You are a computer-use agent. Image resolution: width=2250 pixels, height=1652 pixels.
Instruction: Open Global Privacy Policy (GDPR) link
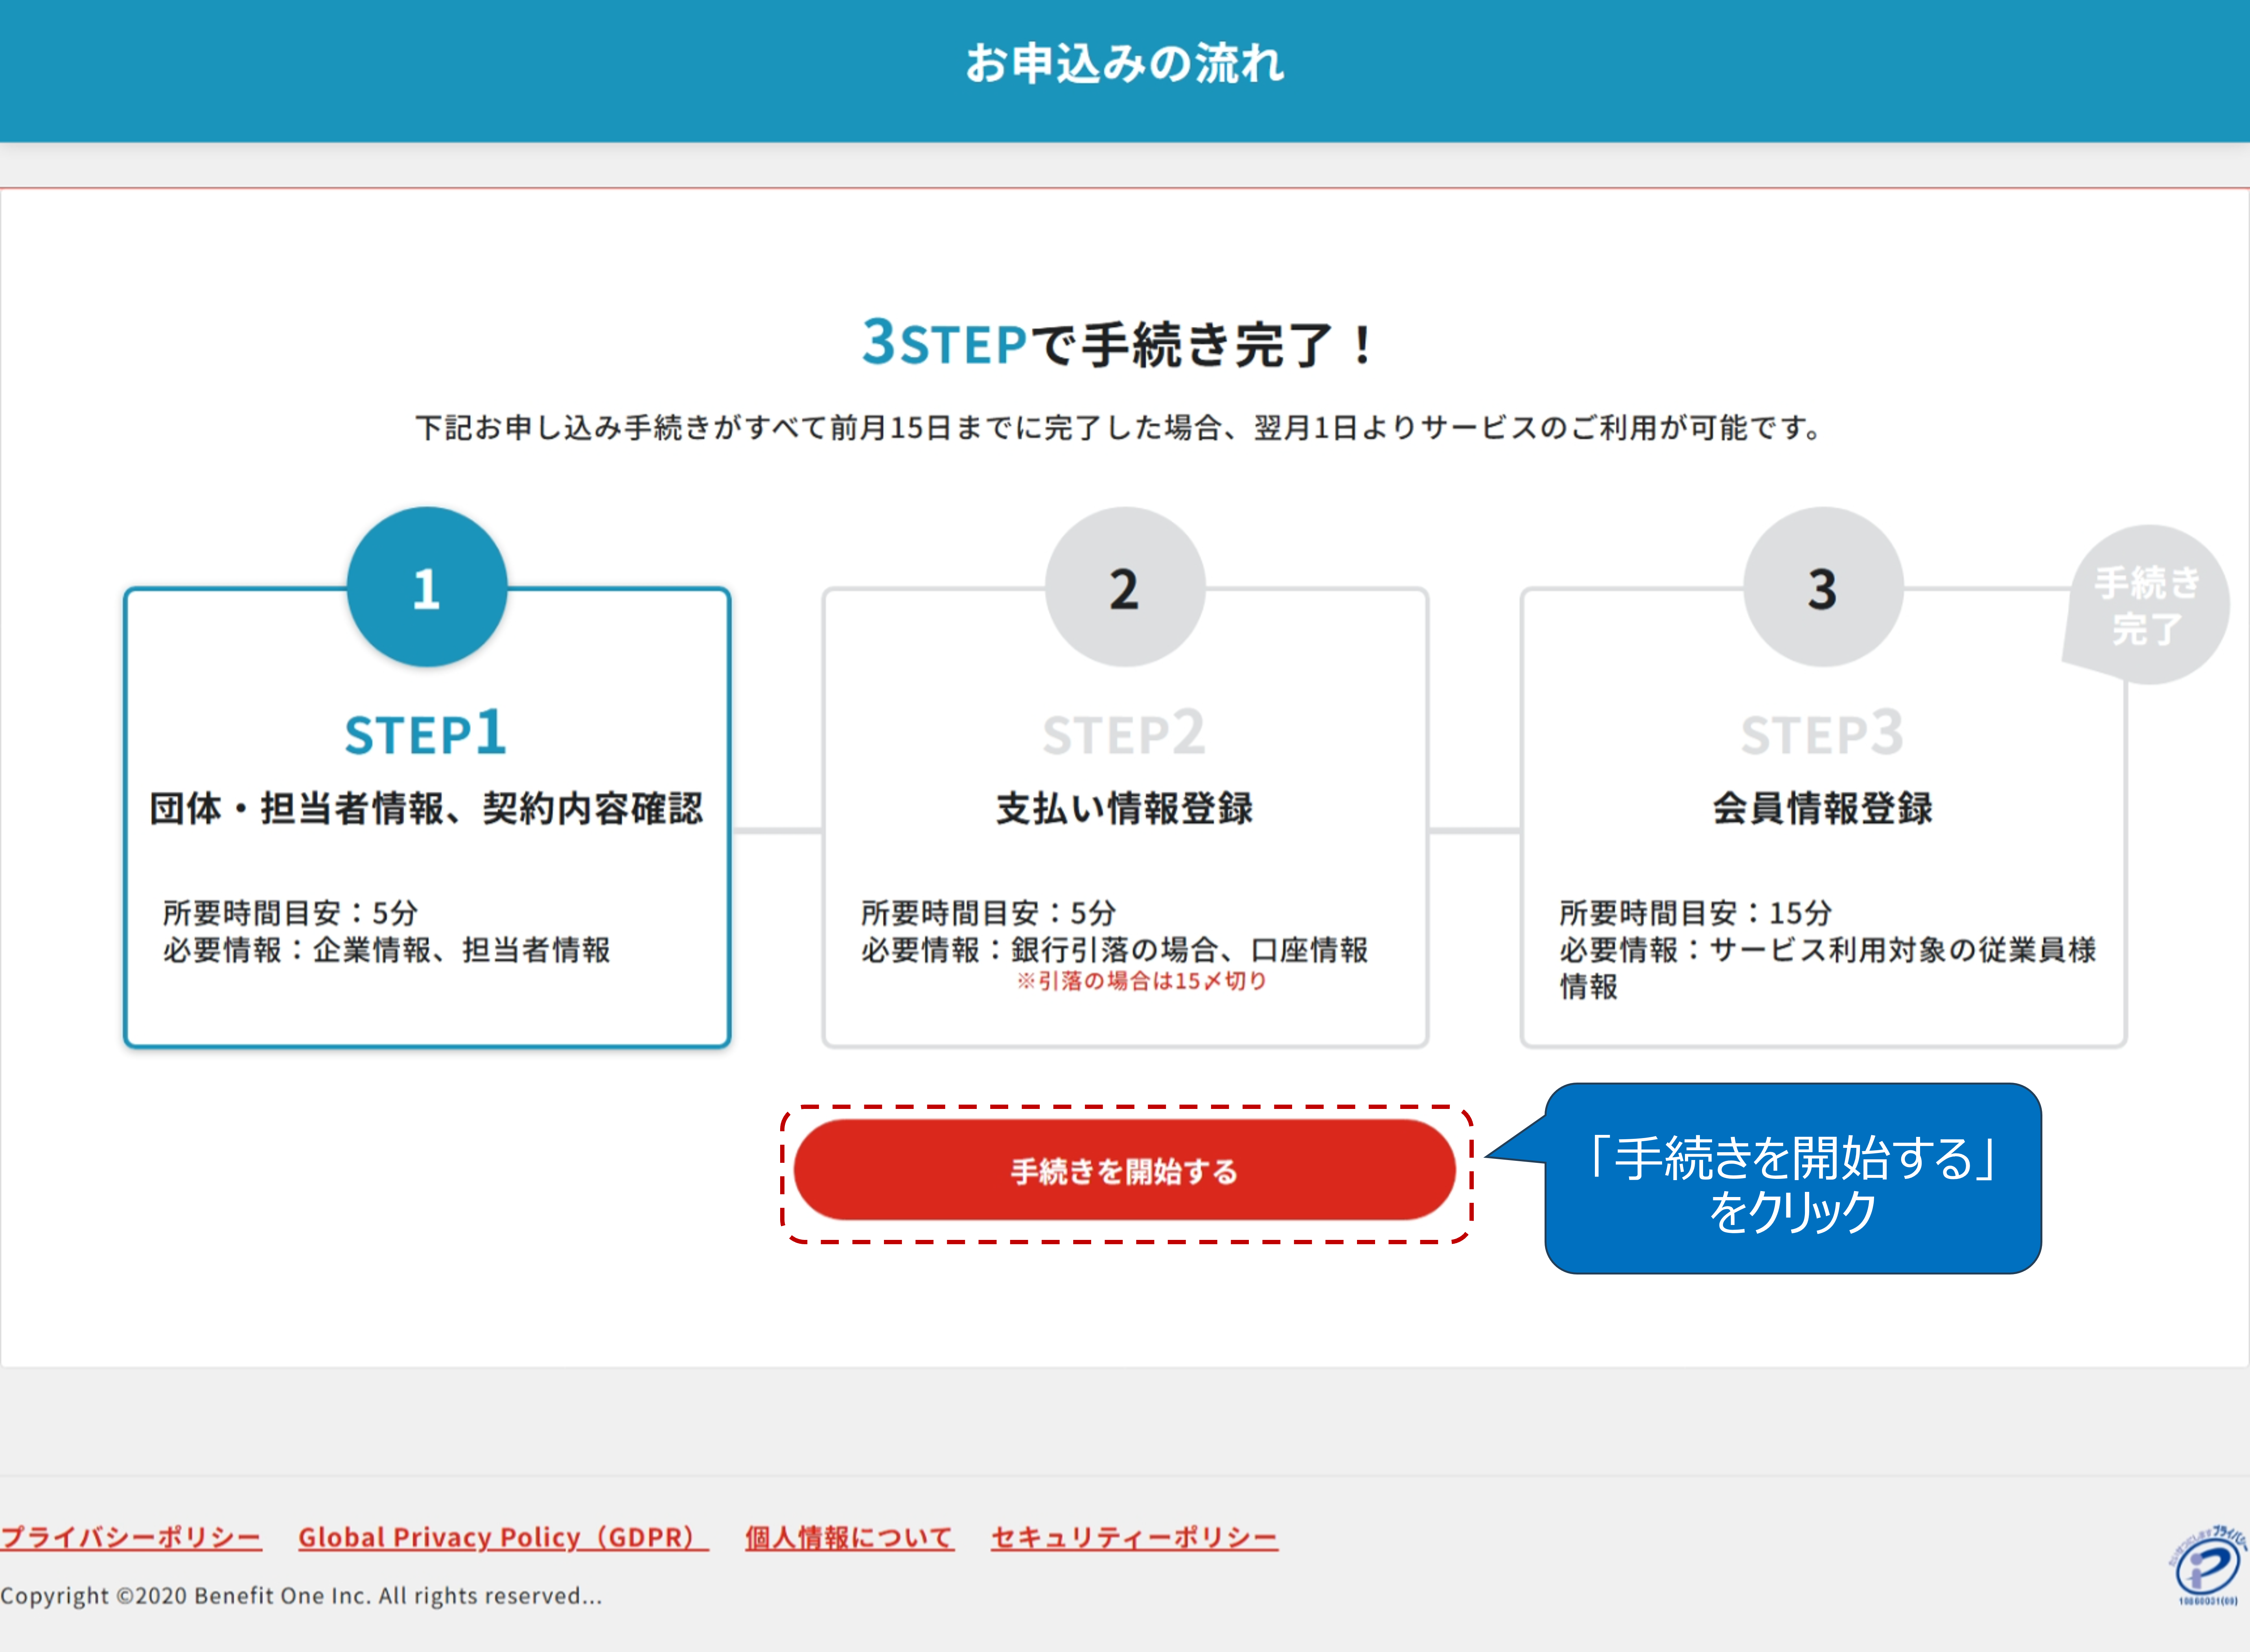tap(502, 1537)
